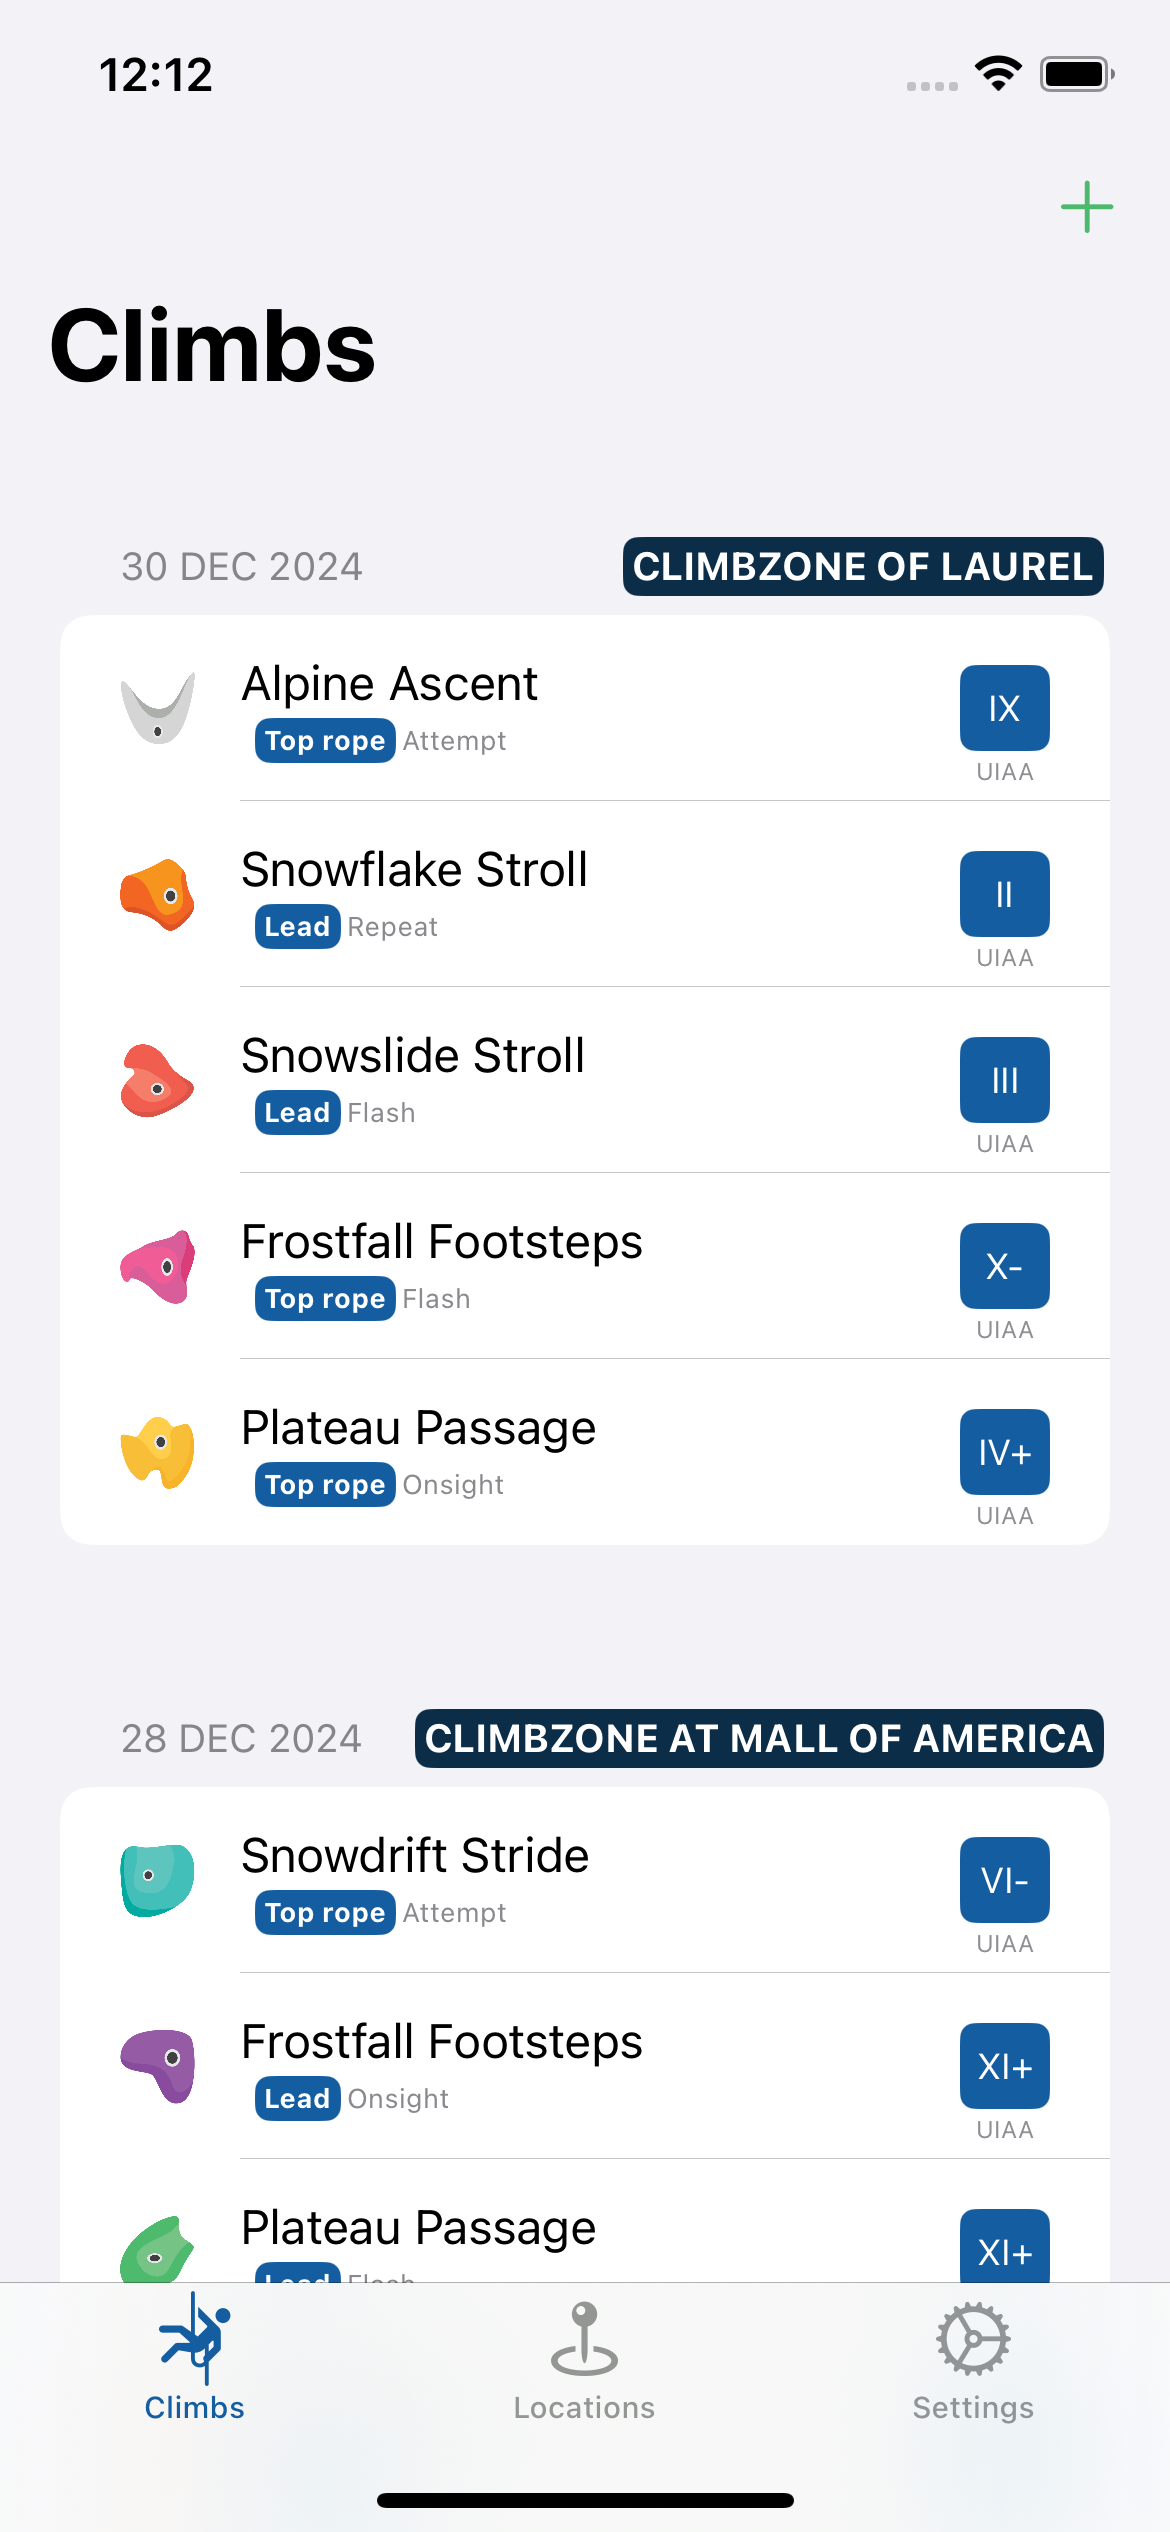Tap the IX UIAA grade badge
Screen dimensions: 1170x2532
[x=1004, y=708]
